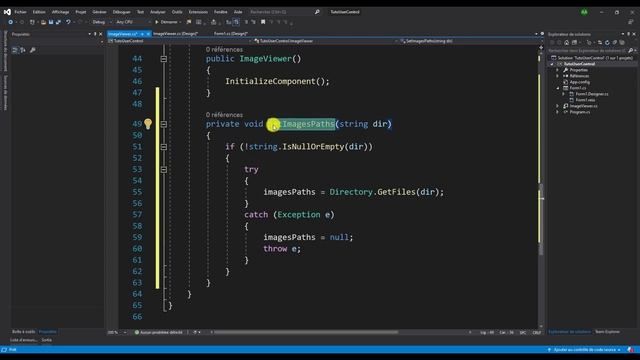
Task: Click the '0 références' link above ImageViewer()
Action: click(224, 49)
